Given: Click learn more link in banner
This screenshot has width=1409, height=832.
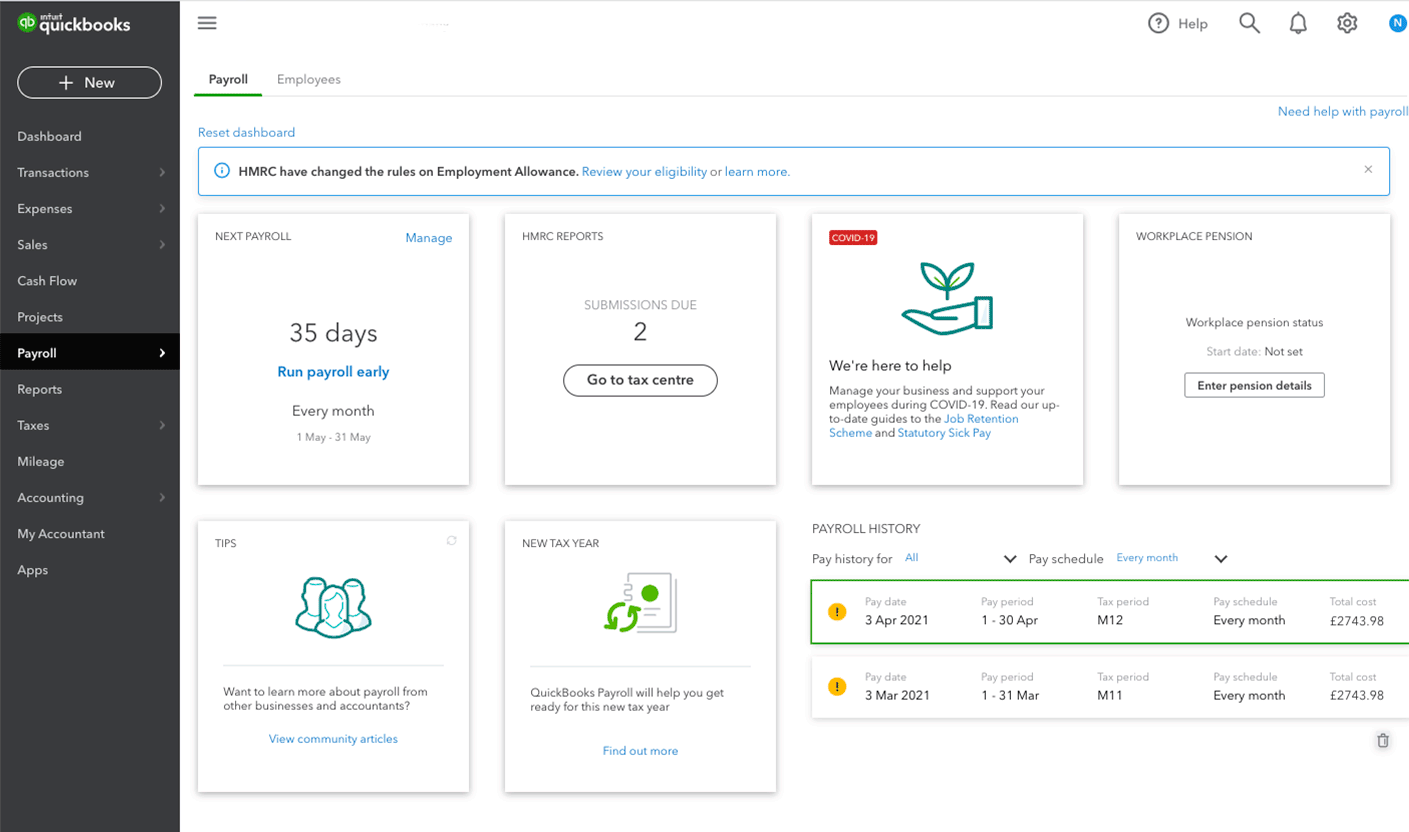Looking at the screenshot, I should point(757,172).
